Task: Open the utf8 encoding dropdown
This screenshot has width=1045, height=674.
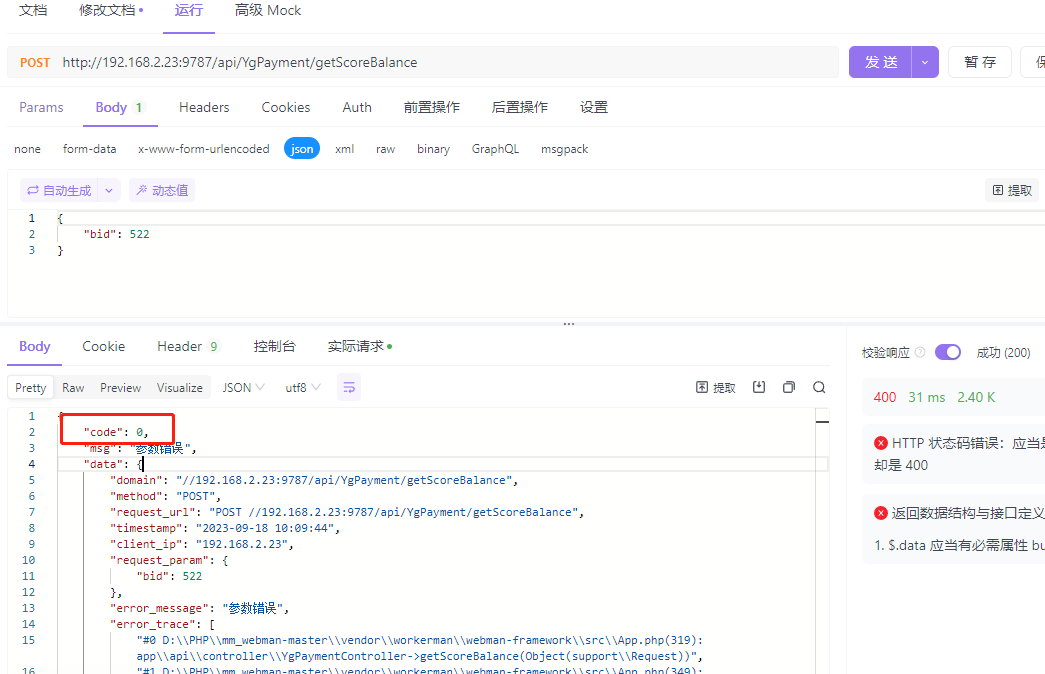Action: pyautogui.click(x=303, y=387)
